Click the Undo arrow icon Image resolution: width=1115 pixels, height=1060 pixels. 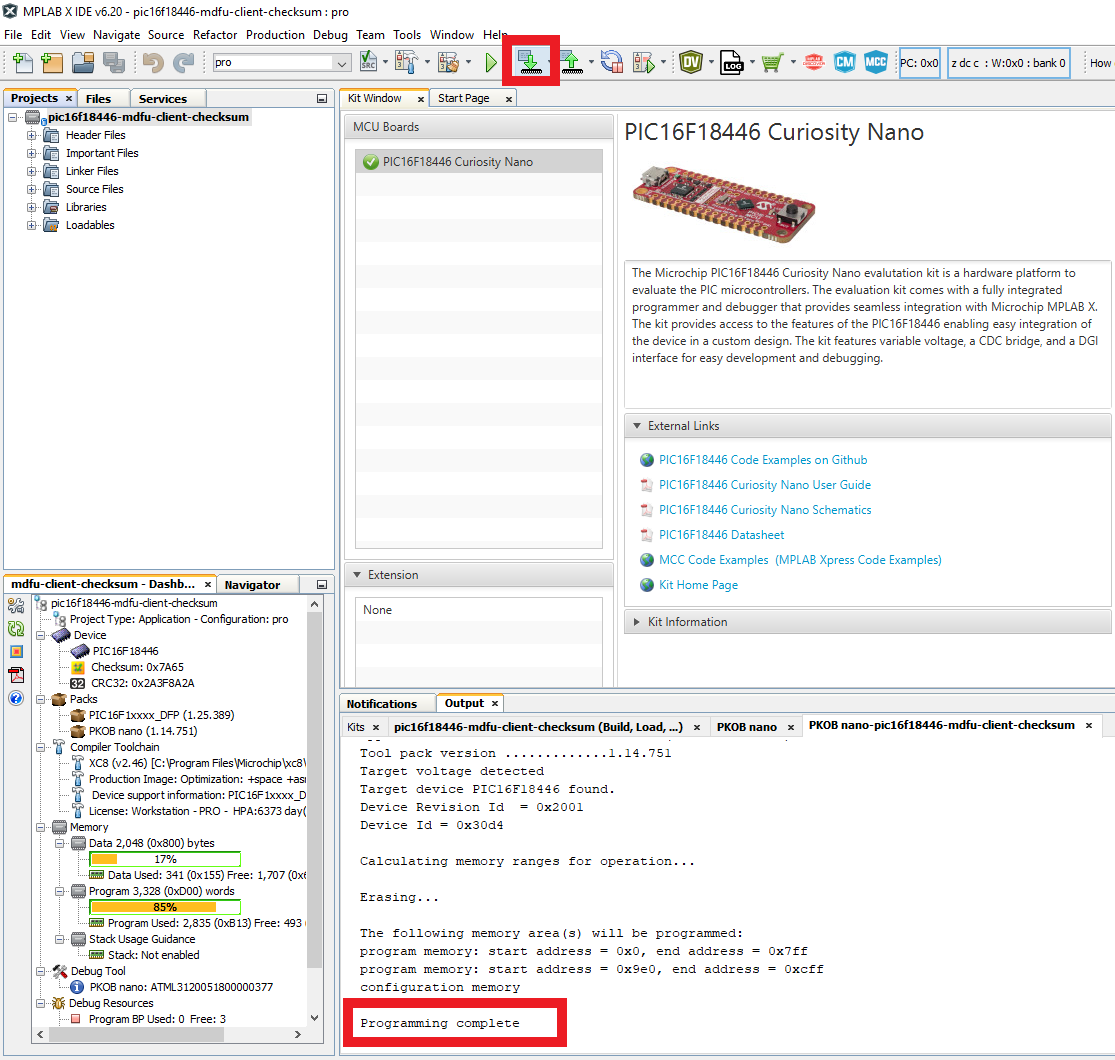point(153,63)
